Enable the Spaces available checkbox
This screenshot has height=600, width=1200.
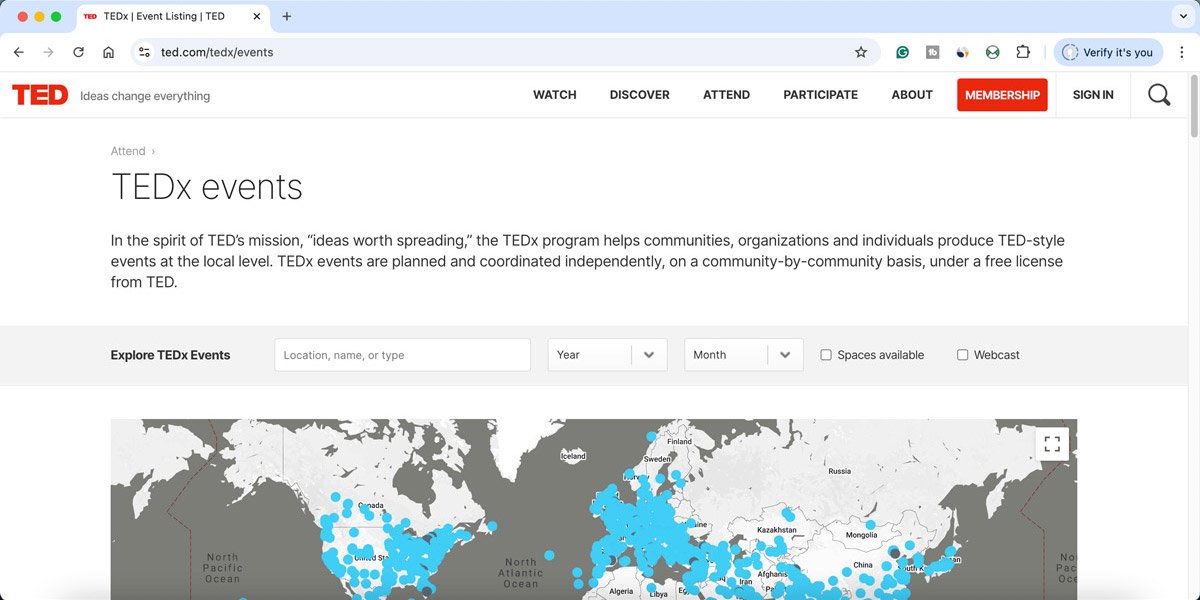(x=826, y=355)
